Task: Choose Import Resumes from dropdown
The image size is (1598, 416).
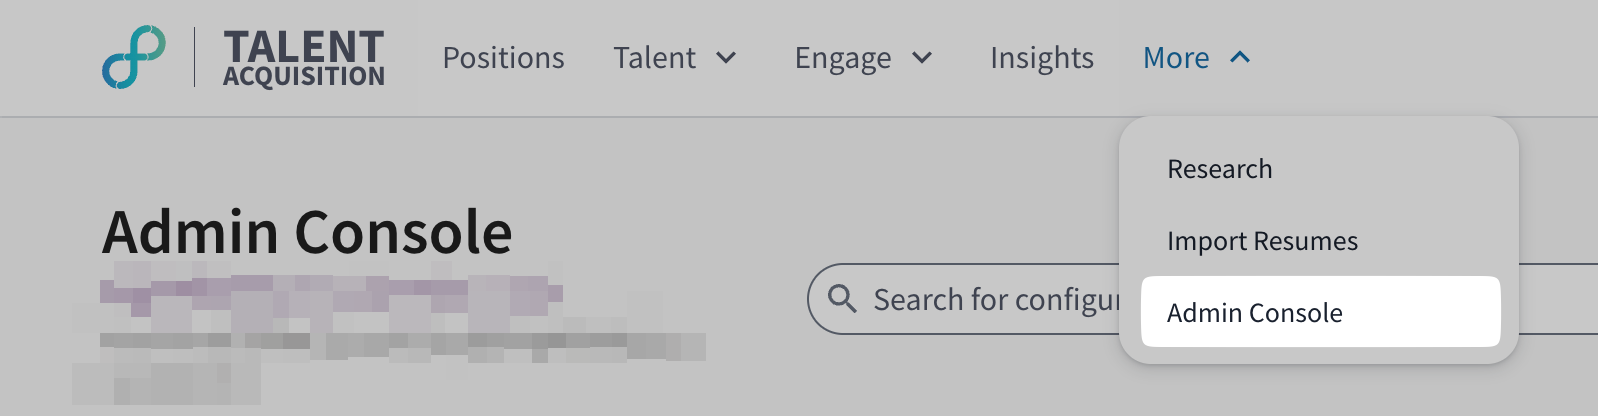Action: click(x=1262, y=241)
